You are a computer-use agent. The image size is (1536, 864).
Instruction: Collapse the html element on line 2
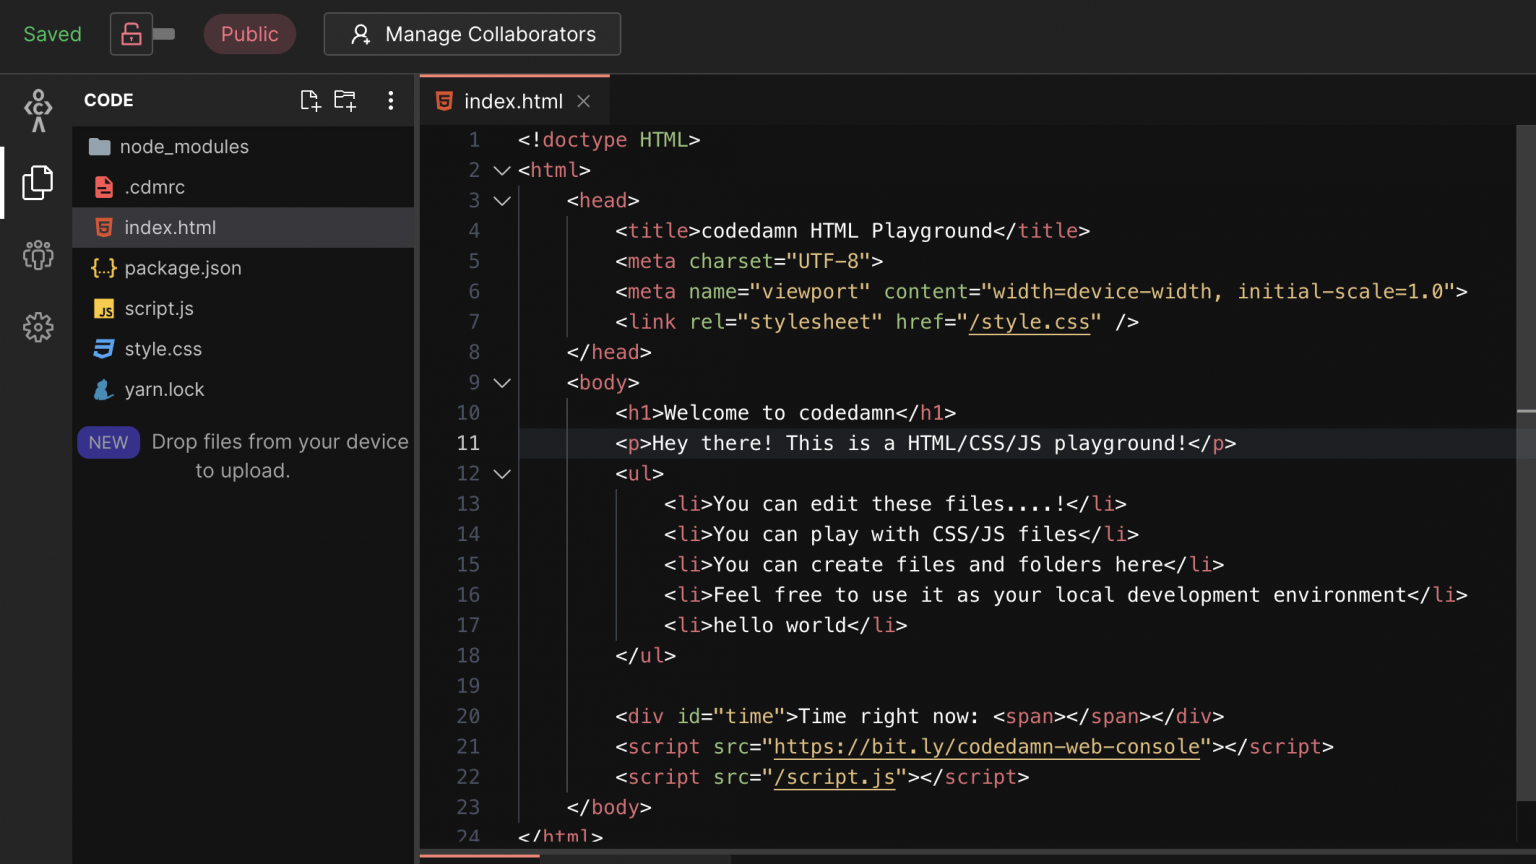click(x=502, y=170)
